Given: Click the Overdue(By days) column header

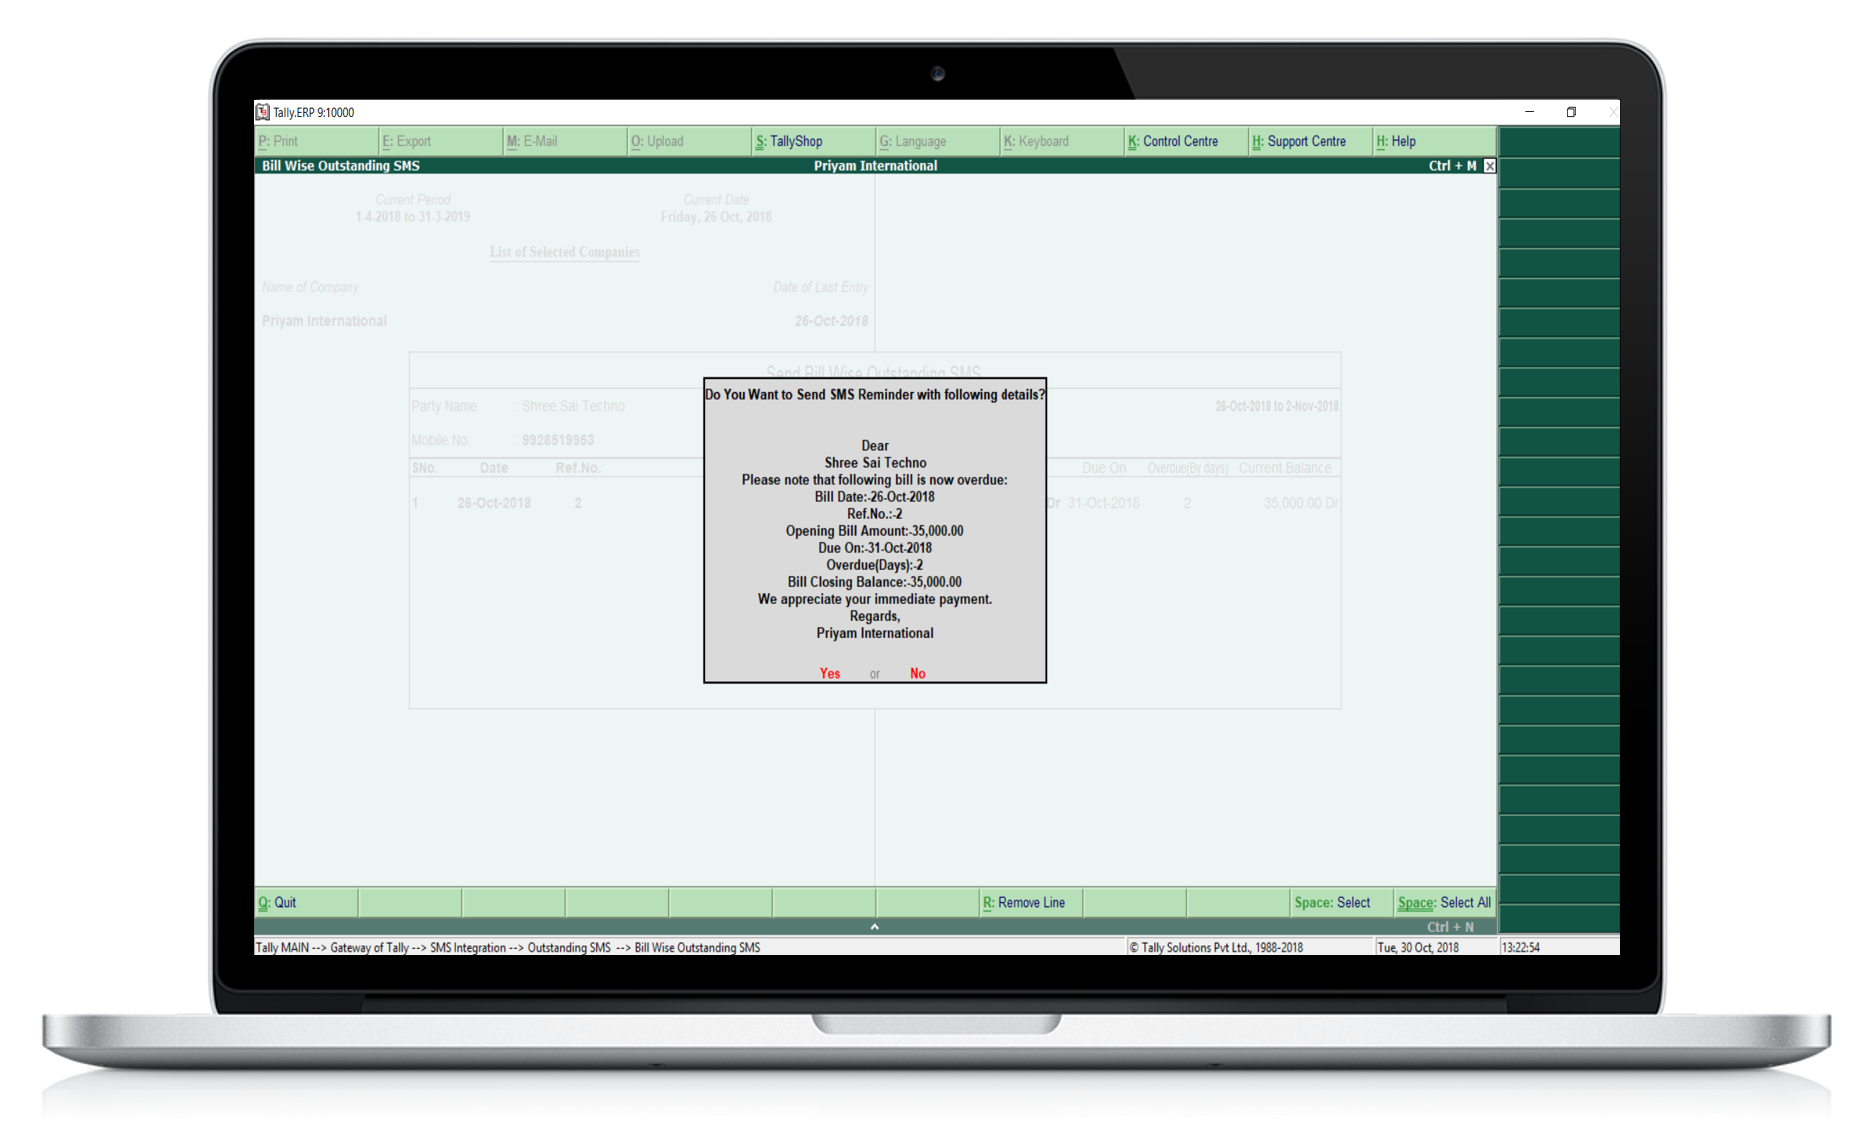Looking at the screenshot, I should [1187, 468].
